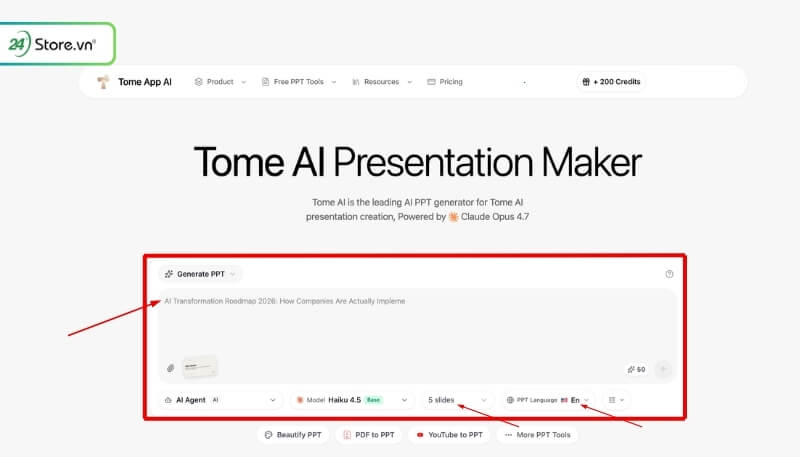Image resolution: width=800 pixels, height=457 pixels.
Task: Select the slide template thumbnail
Action: point(200,367)
